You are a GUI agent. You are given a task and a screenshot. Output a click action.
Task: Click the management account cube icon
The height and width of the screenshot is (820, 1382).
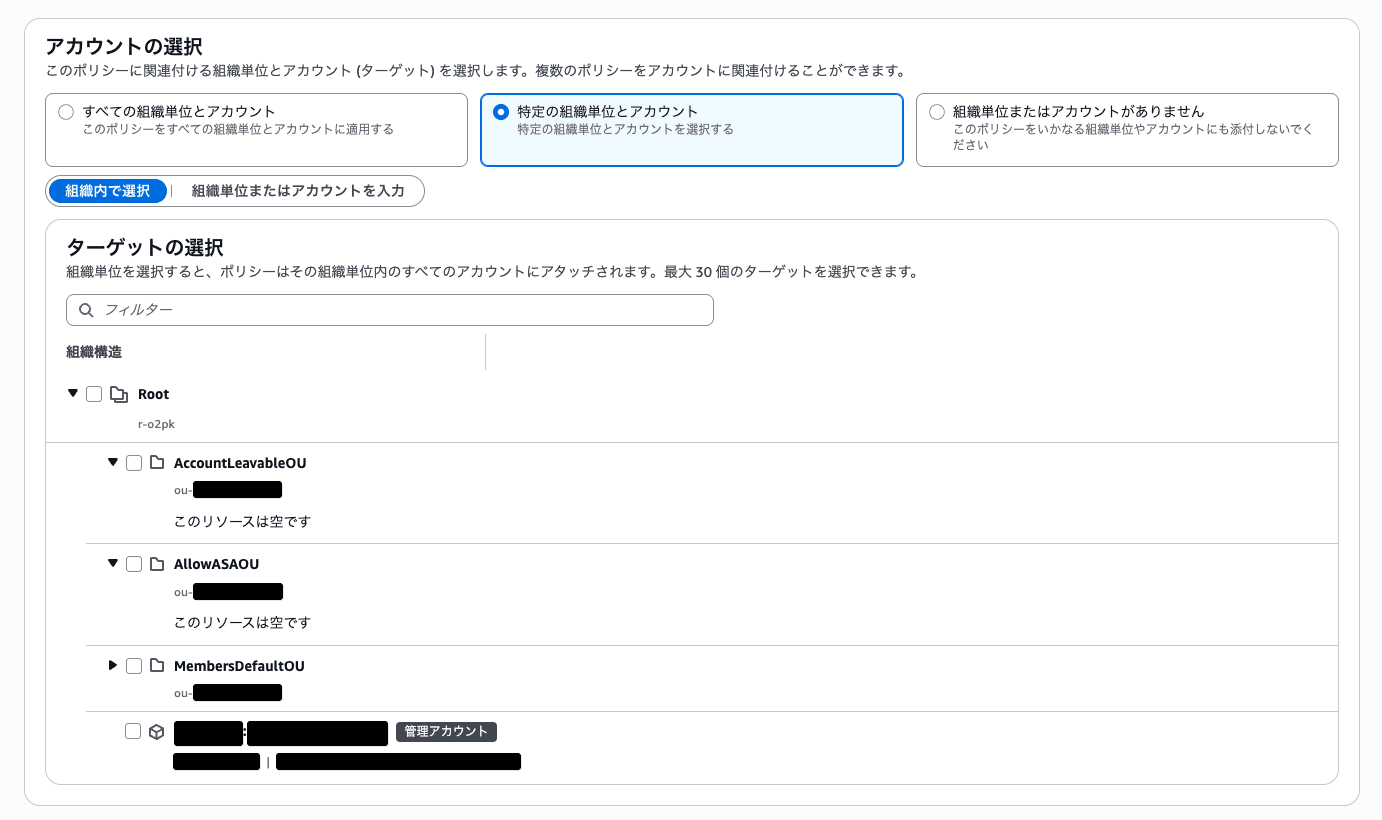(156, 732)
